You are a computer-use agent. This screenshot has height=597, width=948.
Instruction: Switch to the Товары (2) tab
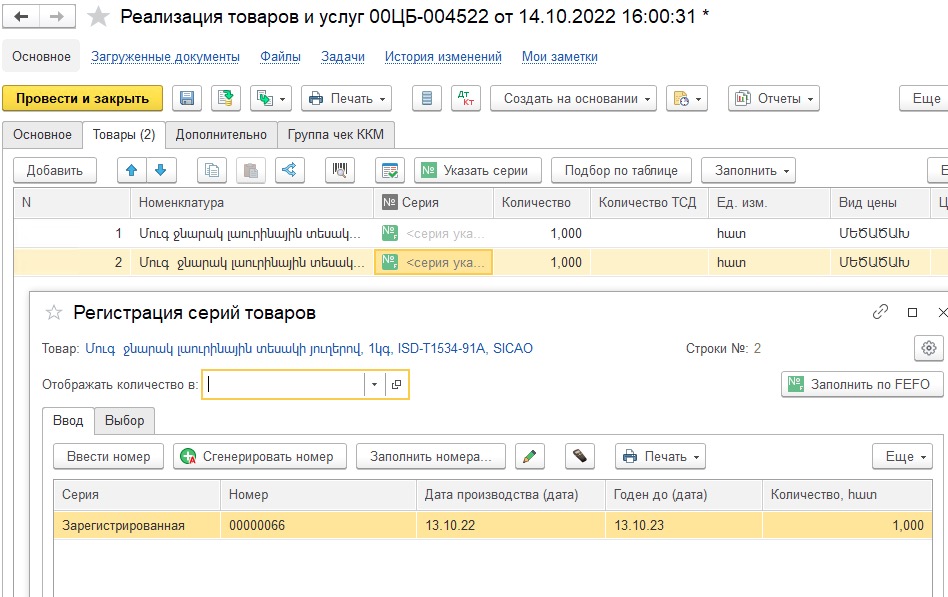click(x=124, y=135)
